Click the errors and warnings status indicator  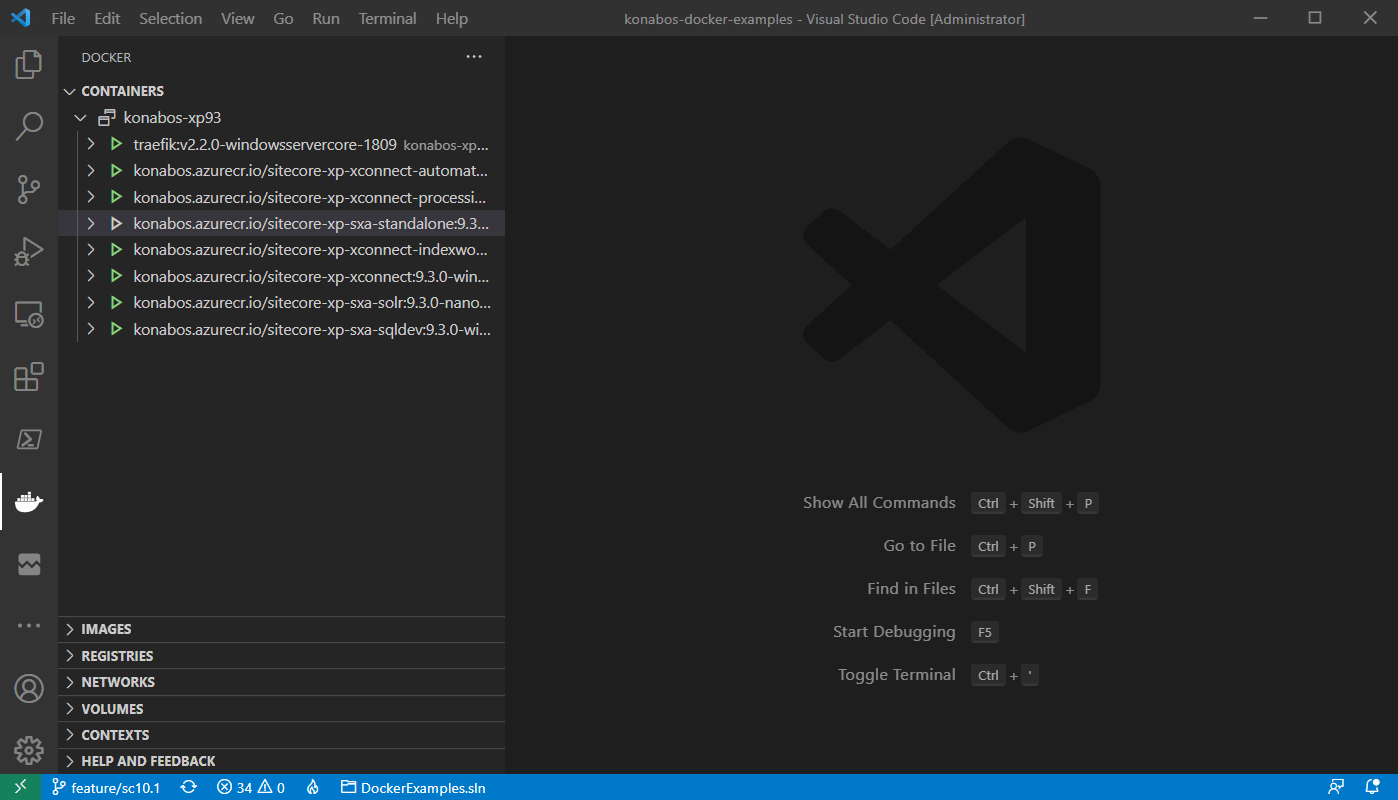[x=251, y=787]
